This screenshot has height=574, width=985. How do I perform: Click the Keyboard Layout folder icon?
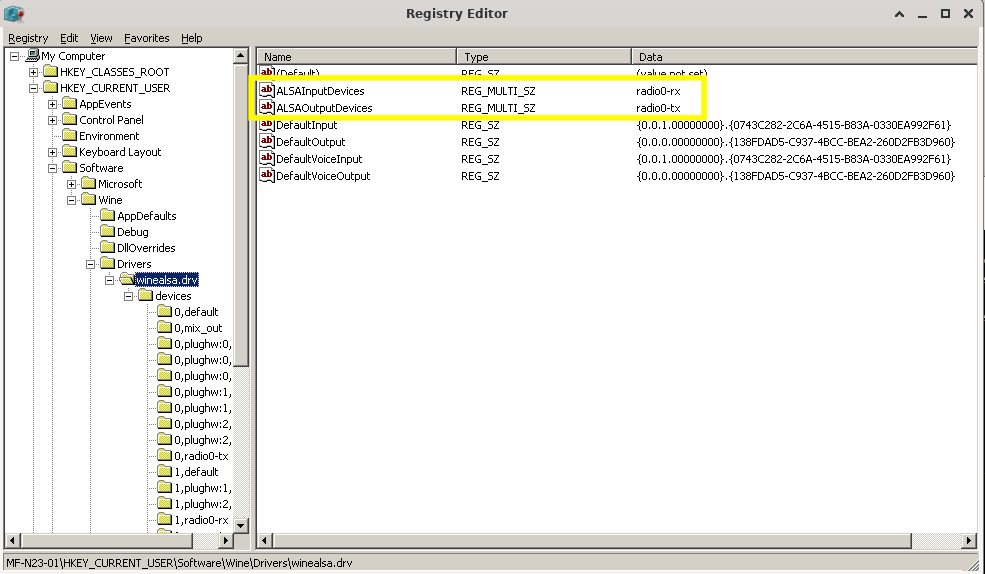tap(70, 151)
